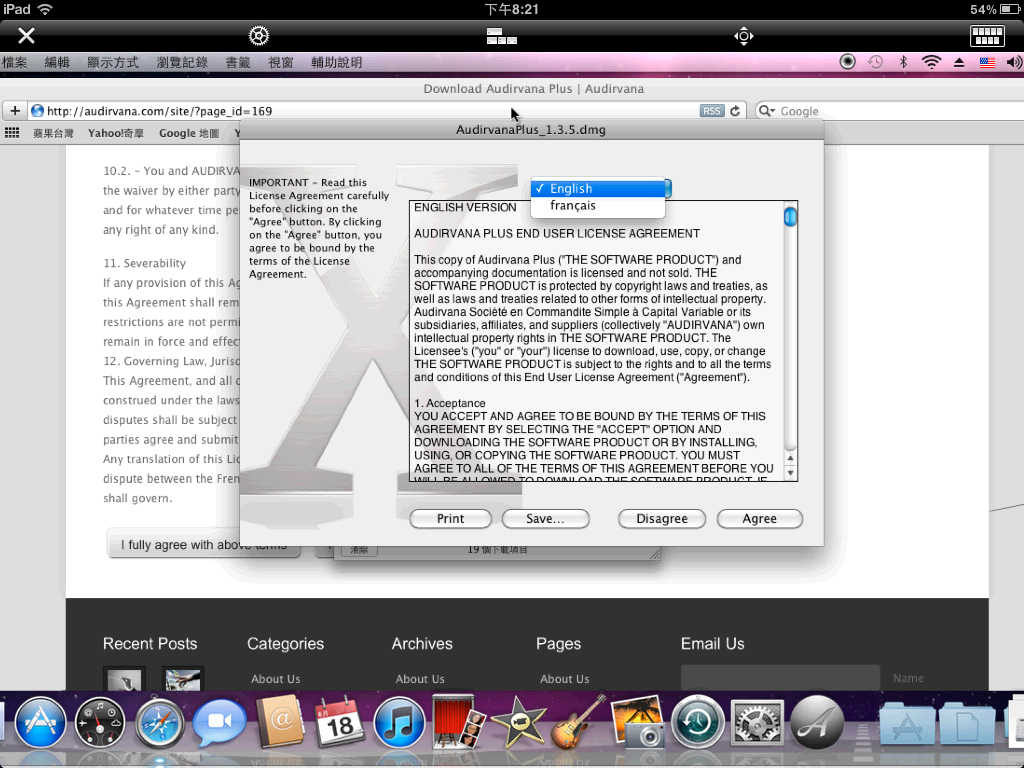Open Photo Booth in the Dock

pyautogui.click(x=458, y=722)
